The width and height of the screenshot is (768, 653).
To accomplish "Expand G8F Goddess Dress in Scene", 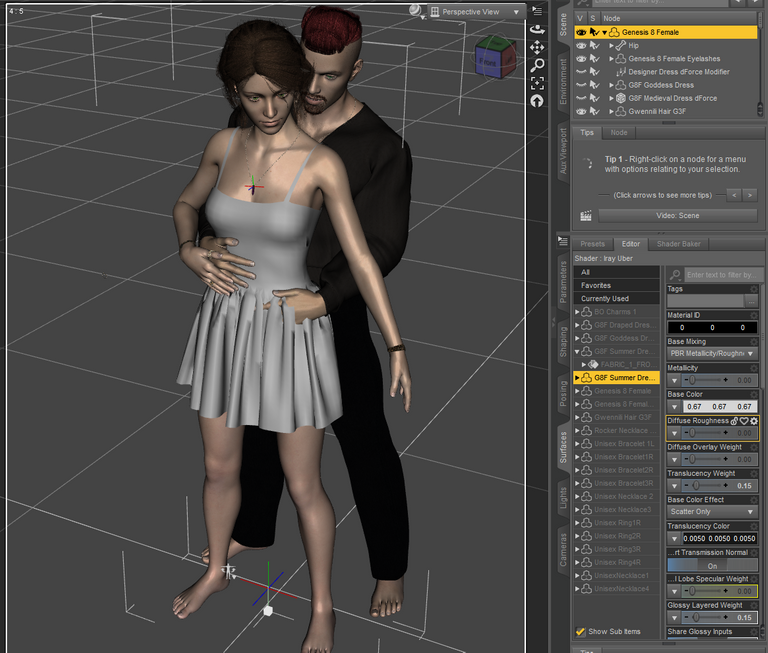I will [x=611, y=85].
